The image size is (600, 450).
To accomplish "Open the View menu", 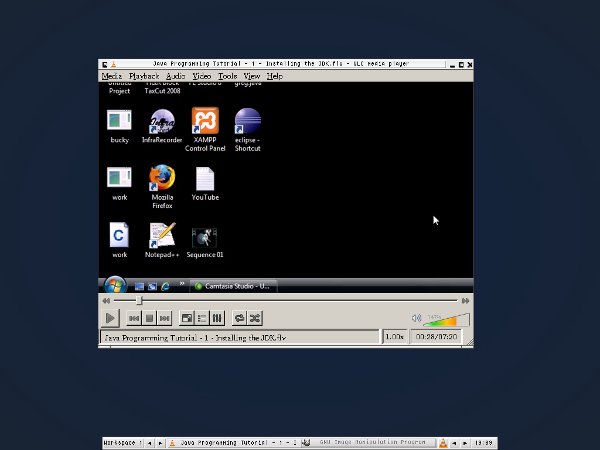I will click(252, 76).
